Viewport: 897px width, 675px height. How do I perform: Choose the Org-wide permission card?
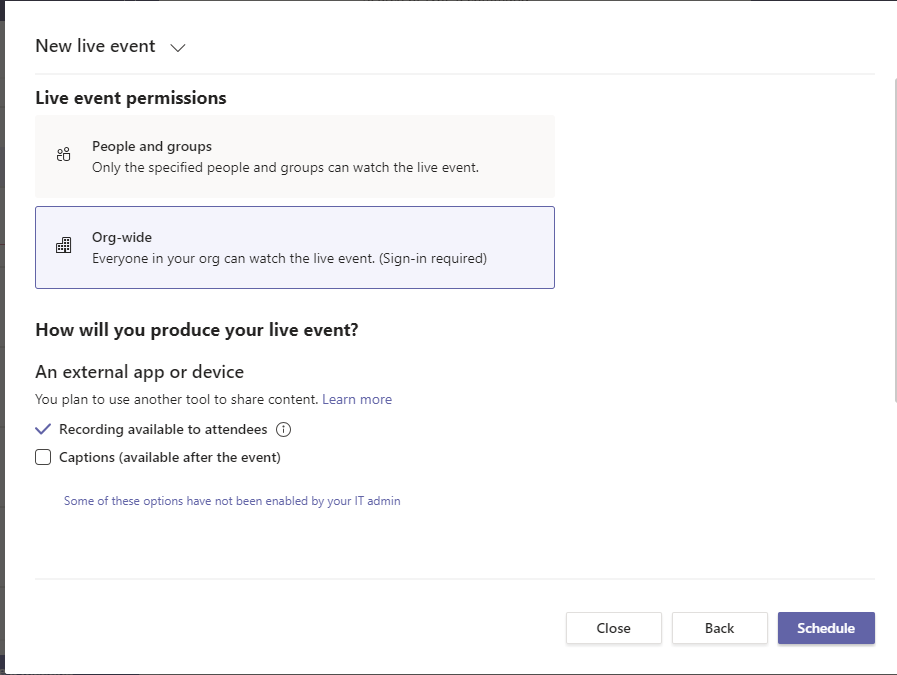294,247
